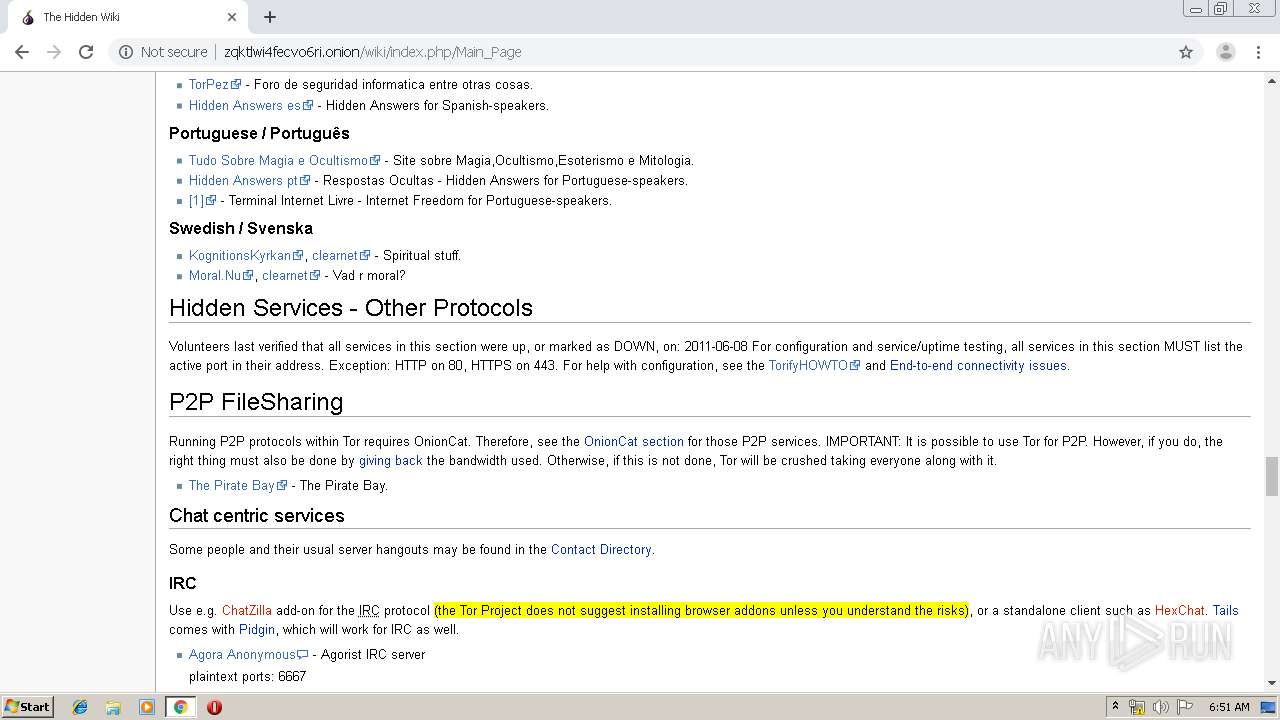Viewport: 1280px width, 720px height.
Task: Click the 'Chat centric services' heading
Action: pyautogui.click(x=257, y=516)
